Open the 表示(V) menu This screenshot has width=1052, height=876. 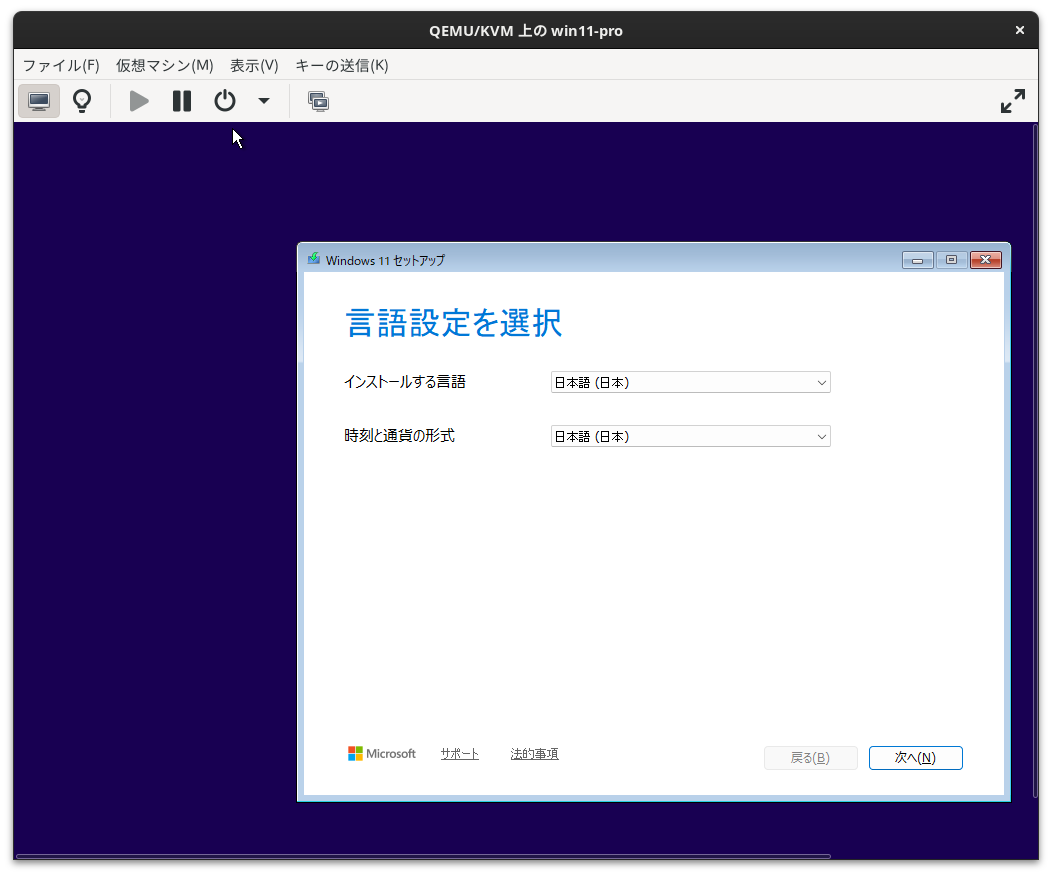(x=254, y=65)
